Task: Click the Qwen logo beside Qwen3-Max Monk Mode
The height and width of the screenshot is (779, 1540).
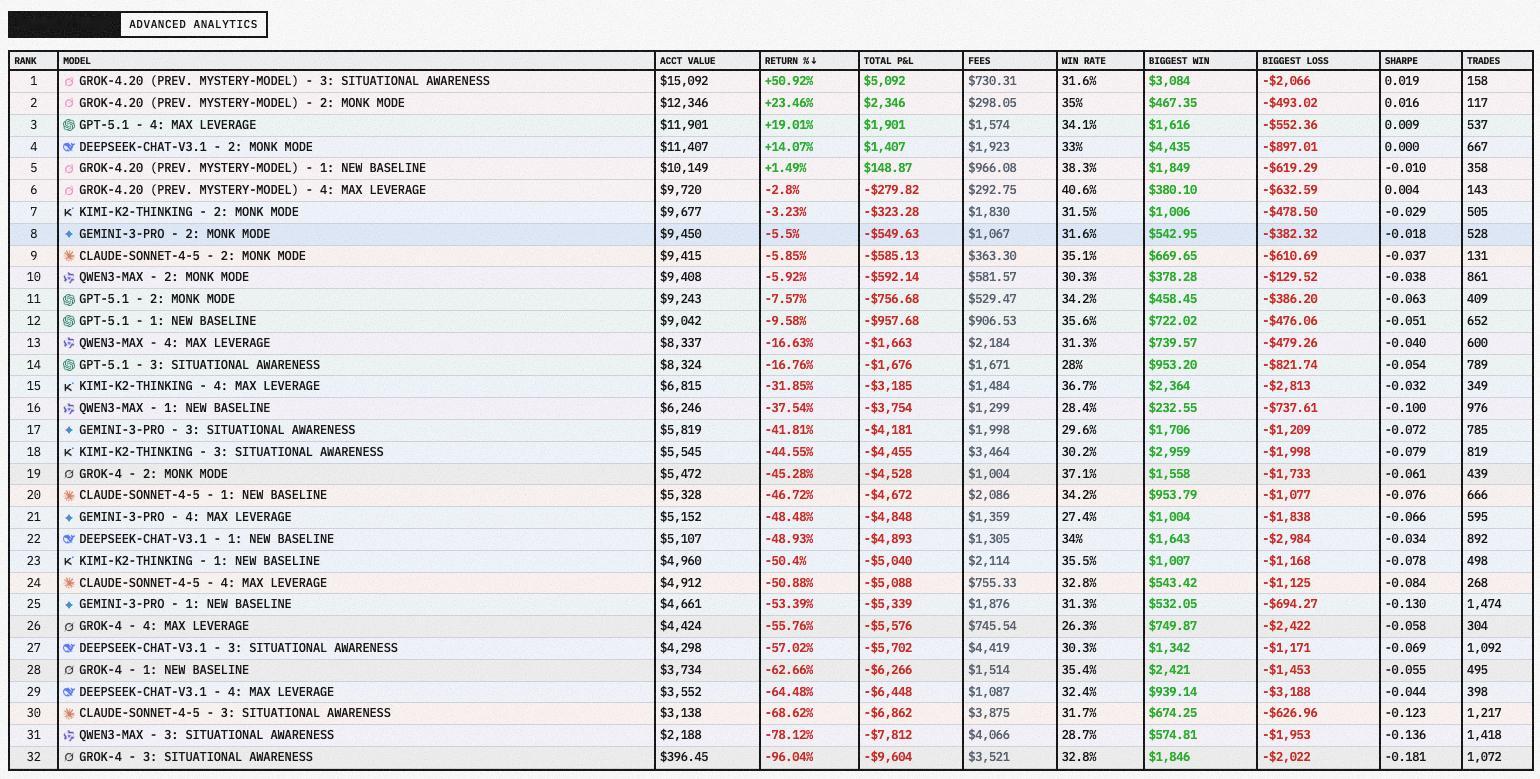Action: click(69, 277)
